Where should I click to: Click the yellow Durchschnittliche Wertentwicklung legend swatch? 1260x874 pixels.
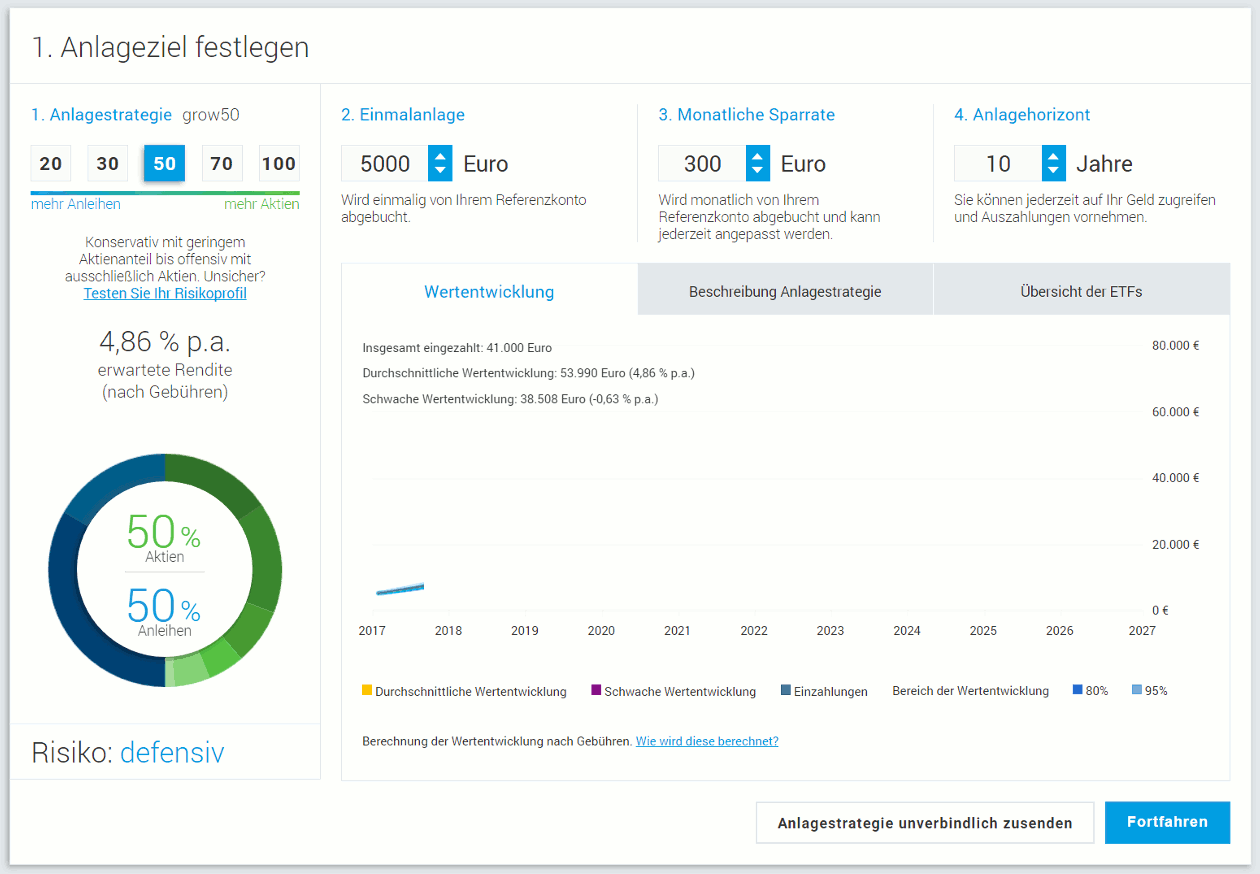367,690
